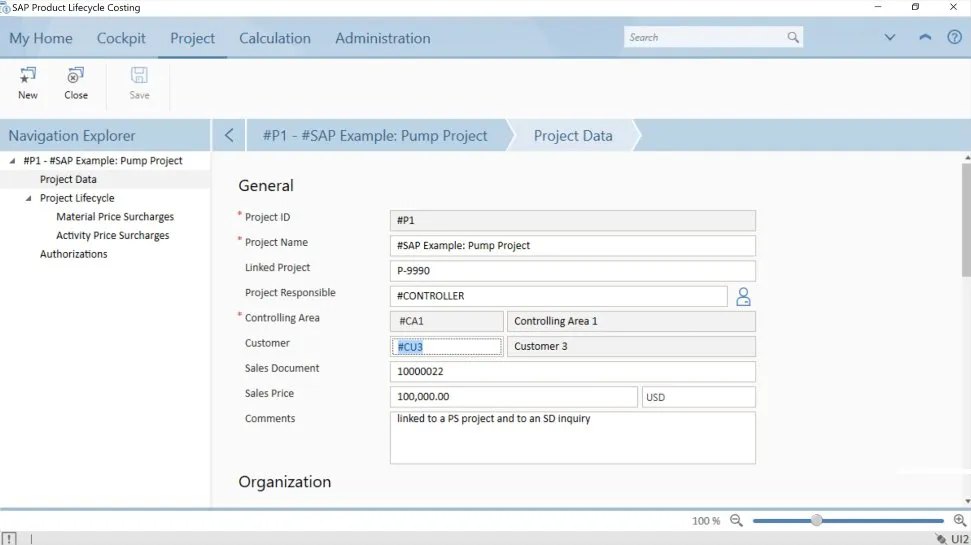971x545 pixels.
Task: Open the help question mark icon
Action: pos(954,38)
